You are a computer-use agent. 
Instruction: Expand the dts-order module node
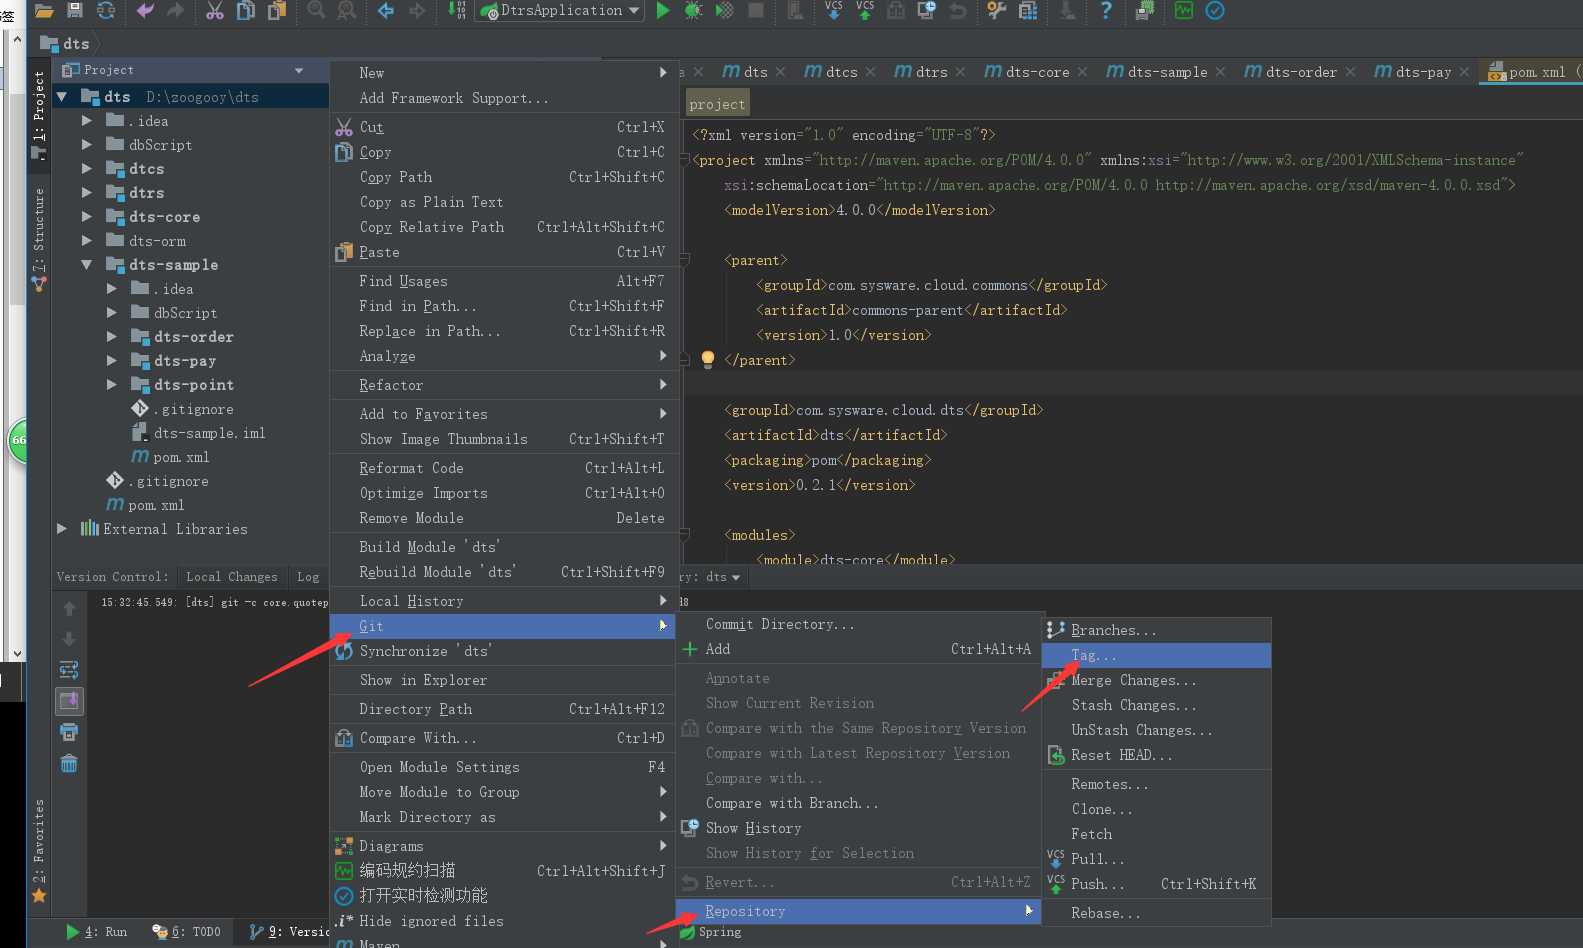(x=112, y=337)
